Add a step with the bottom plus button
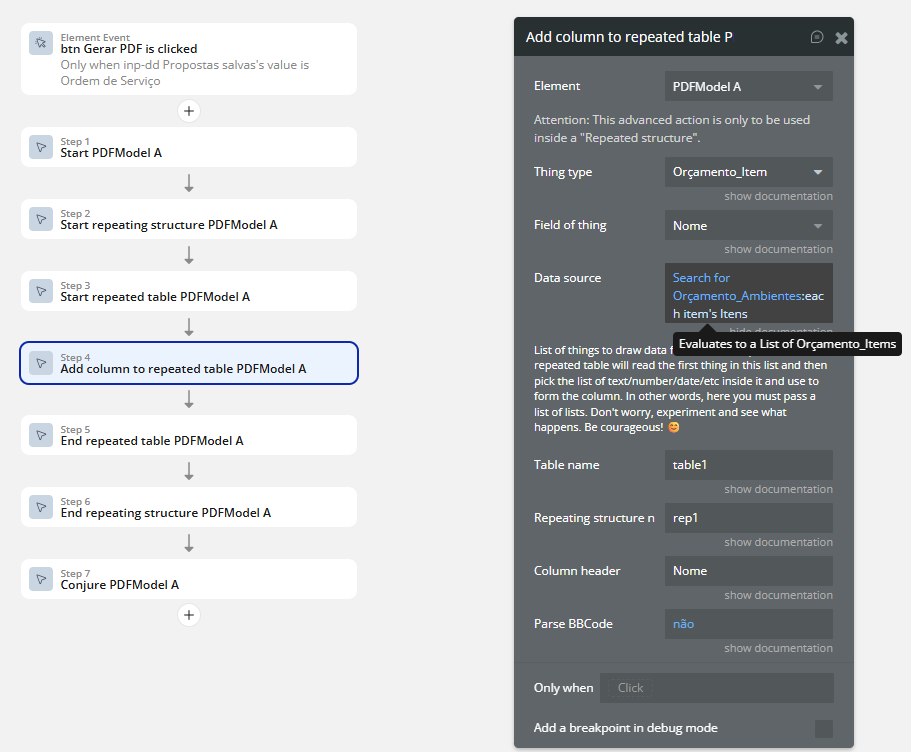911x752 pixels. click(x=189, y=615)
